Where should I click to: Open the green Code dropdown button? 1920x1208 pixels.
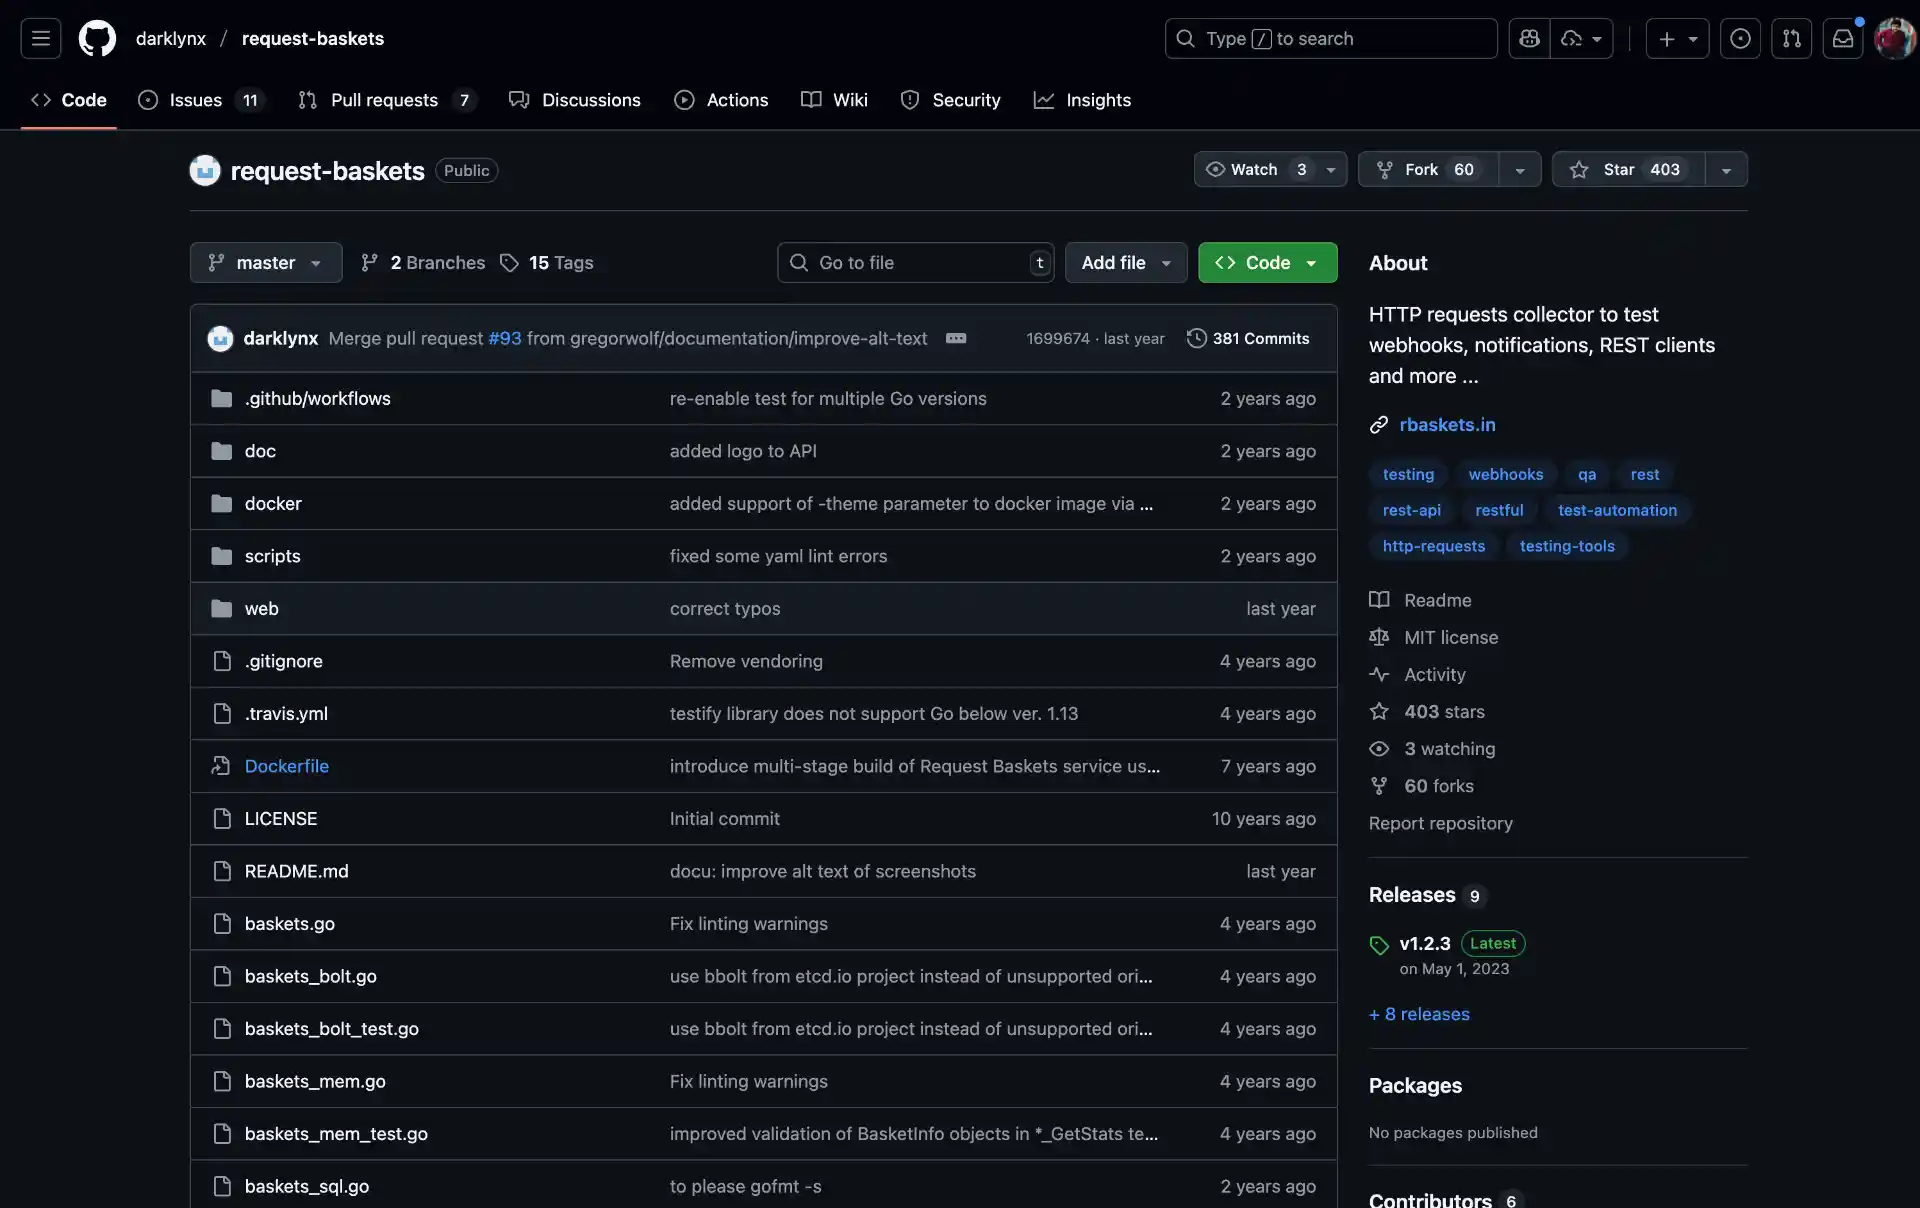[1267, 262]
